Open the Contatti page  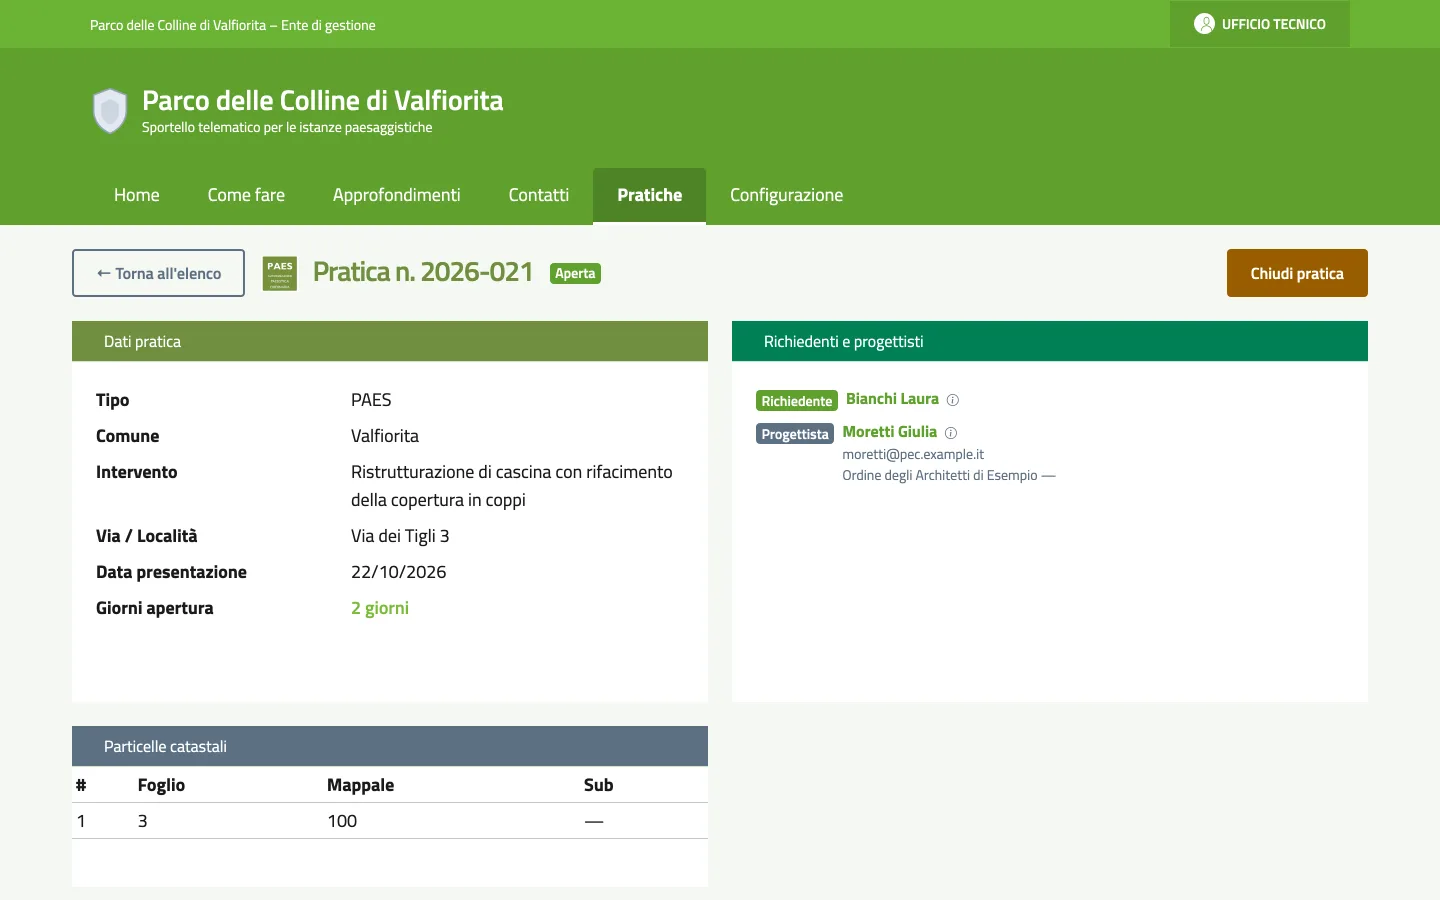(x=539, y=195)
